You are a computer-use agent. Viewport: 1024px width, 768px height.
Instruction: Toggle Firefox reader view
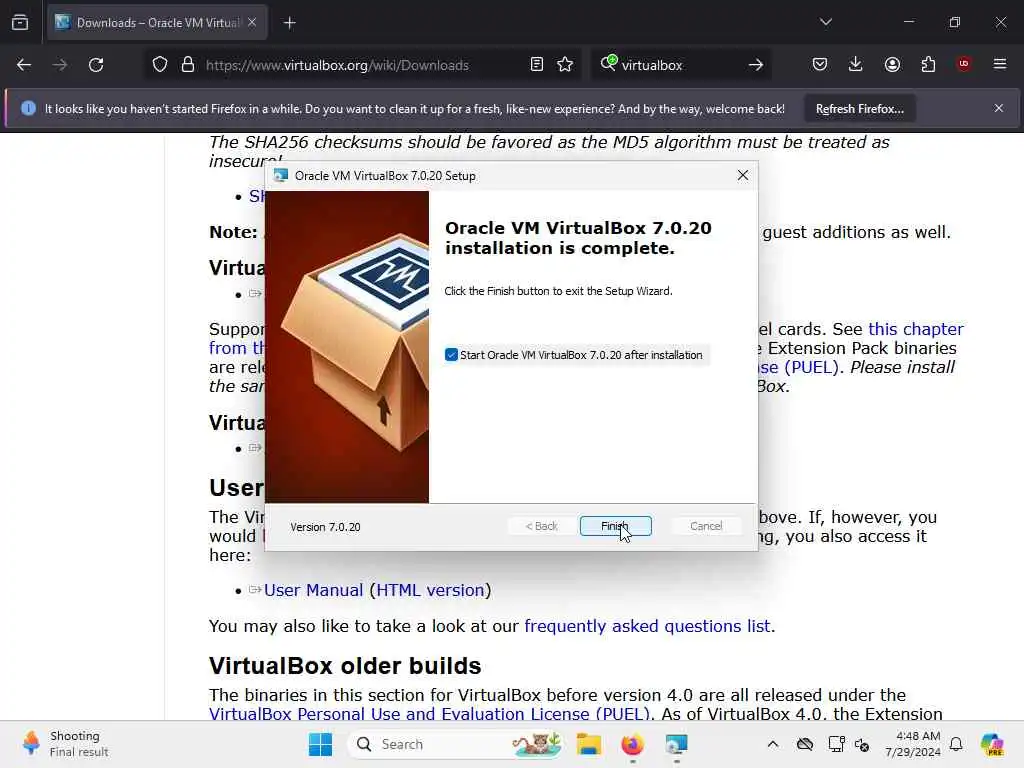pyautogui.click(x=537, y=65)
